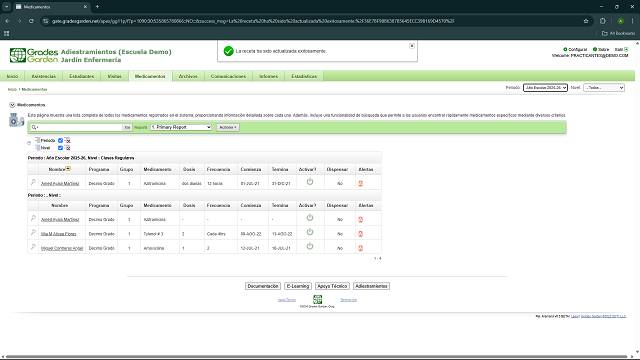
Task: Open a new browser tab
Action: coord(97,7)
